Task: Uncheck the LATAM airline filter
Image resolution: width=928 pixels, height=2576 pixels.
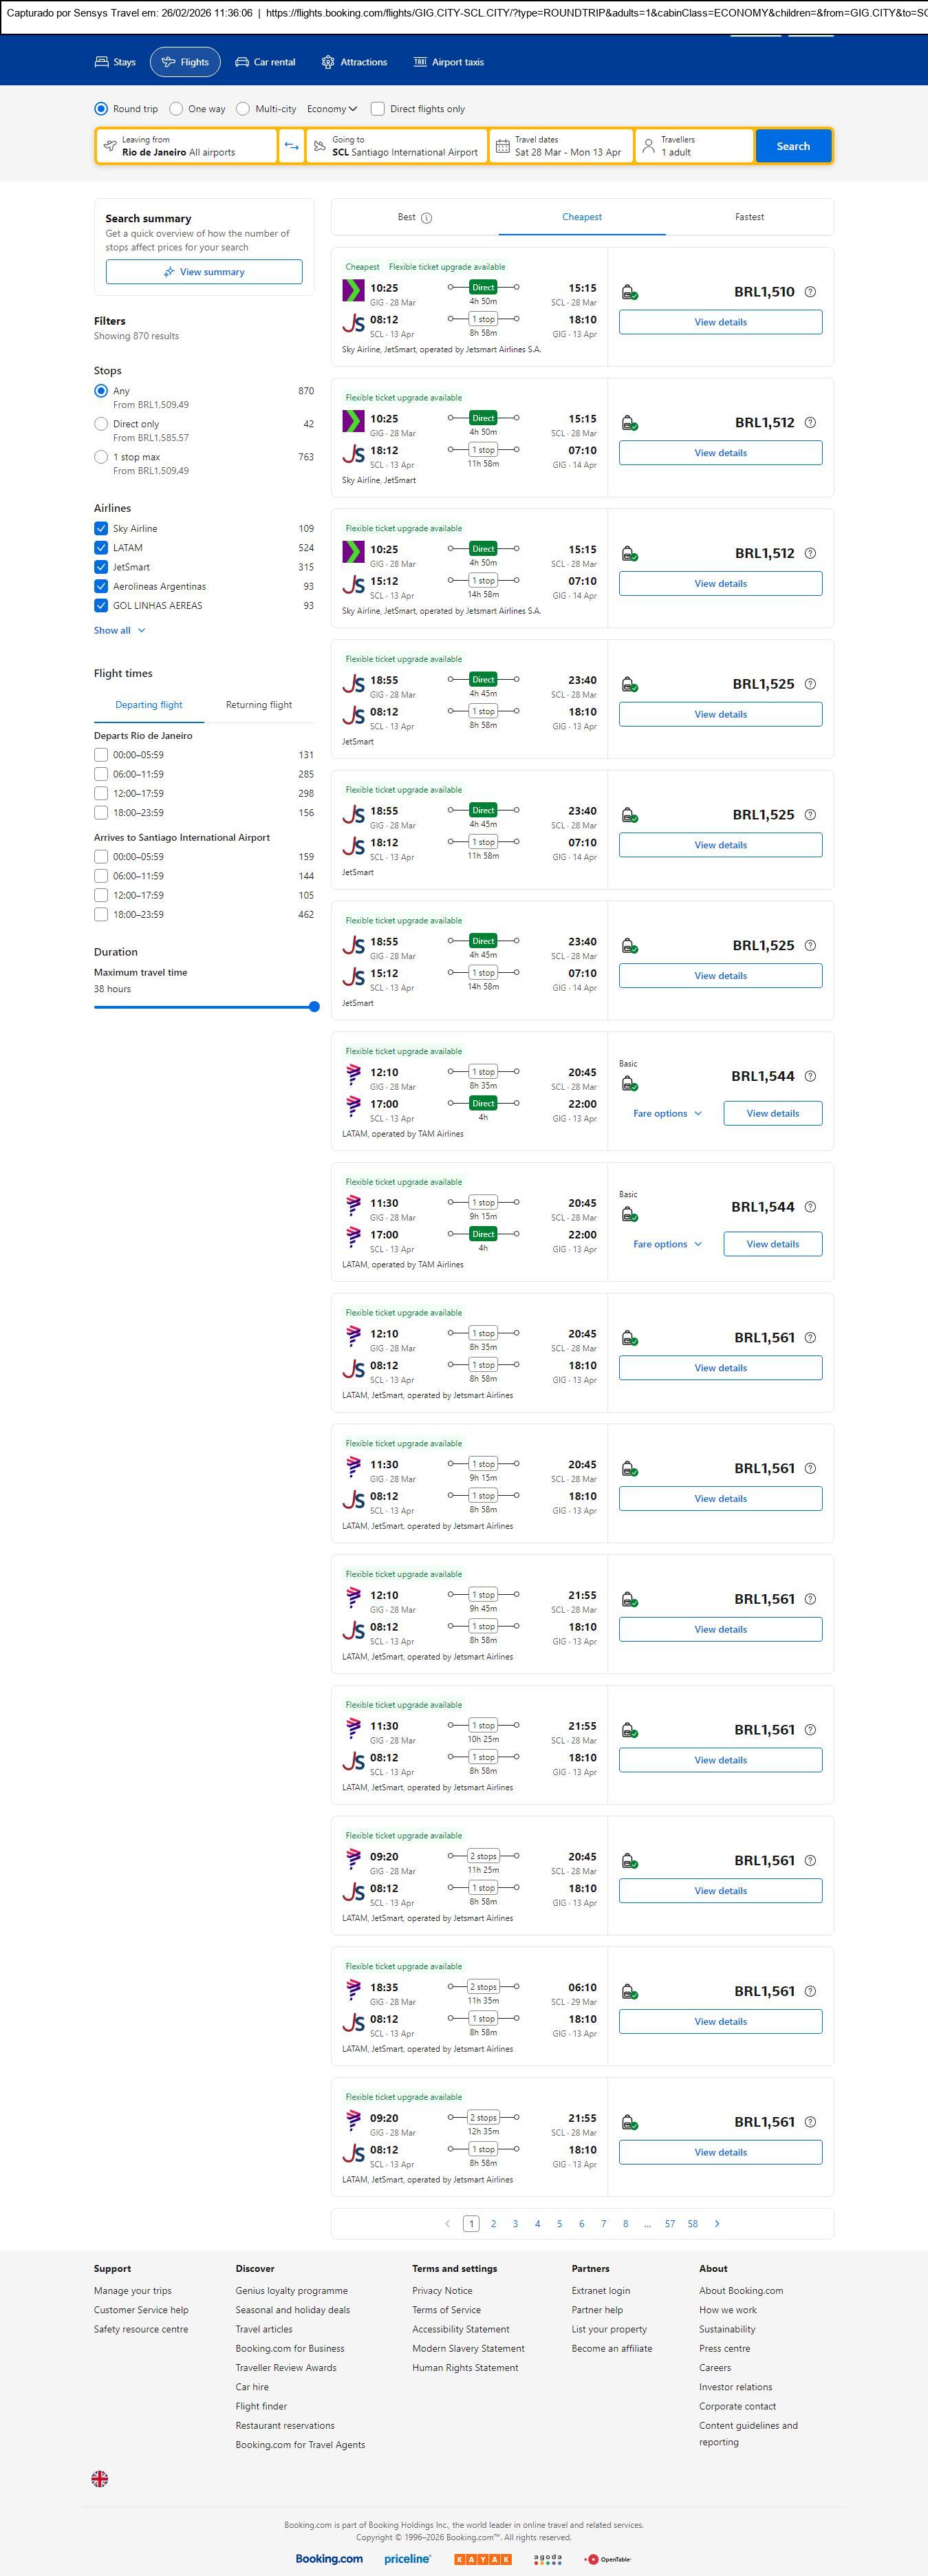Action: (101, 548)
